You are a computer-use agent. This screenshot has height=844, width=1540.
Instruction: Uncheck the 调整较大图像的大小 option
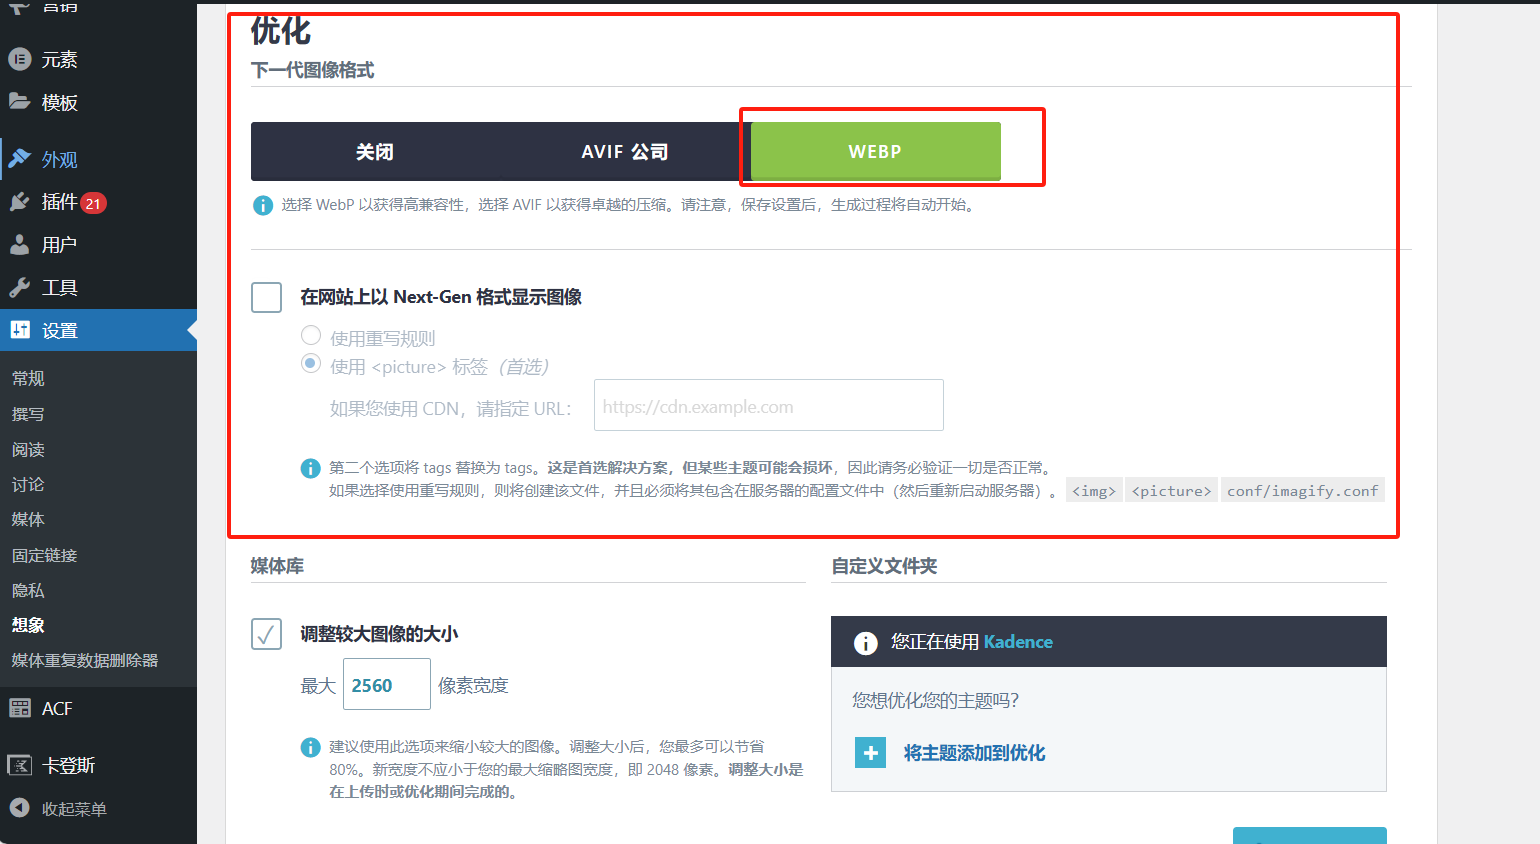point(266,634)
